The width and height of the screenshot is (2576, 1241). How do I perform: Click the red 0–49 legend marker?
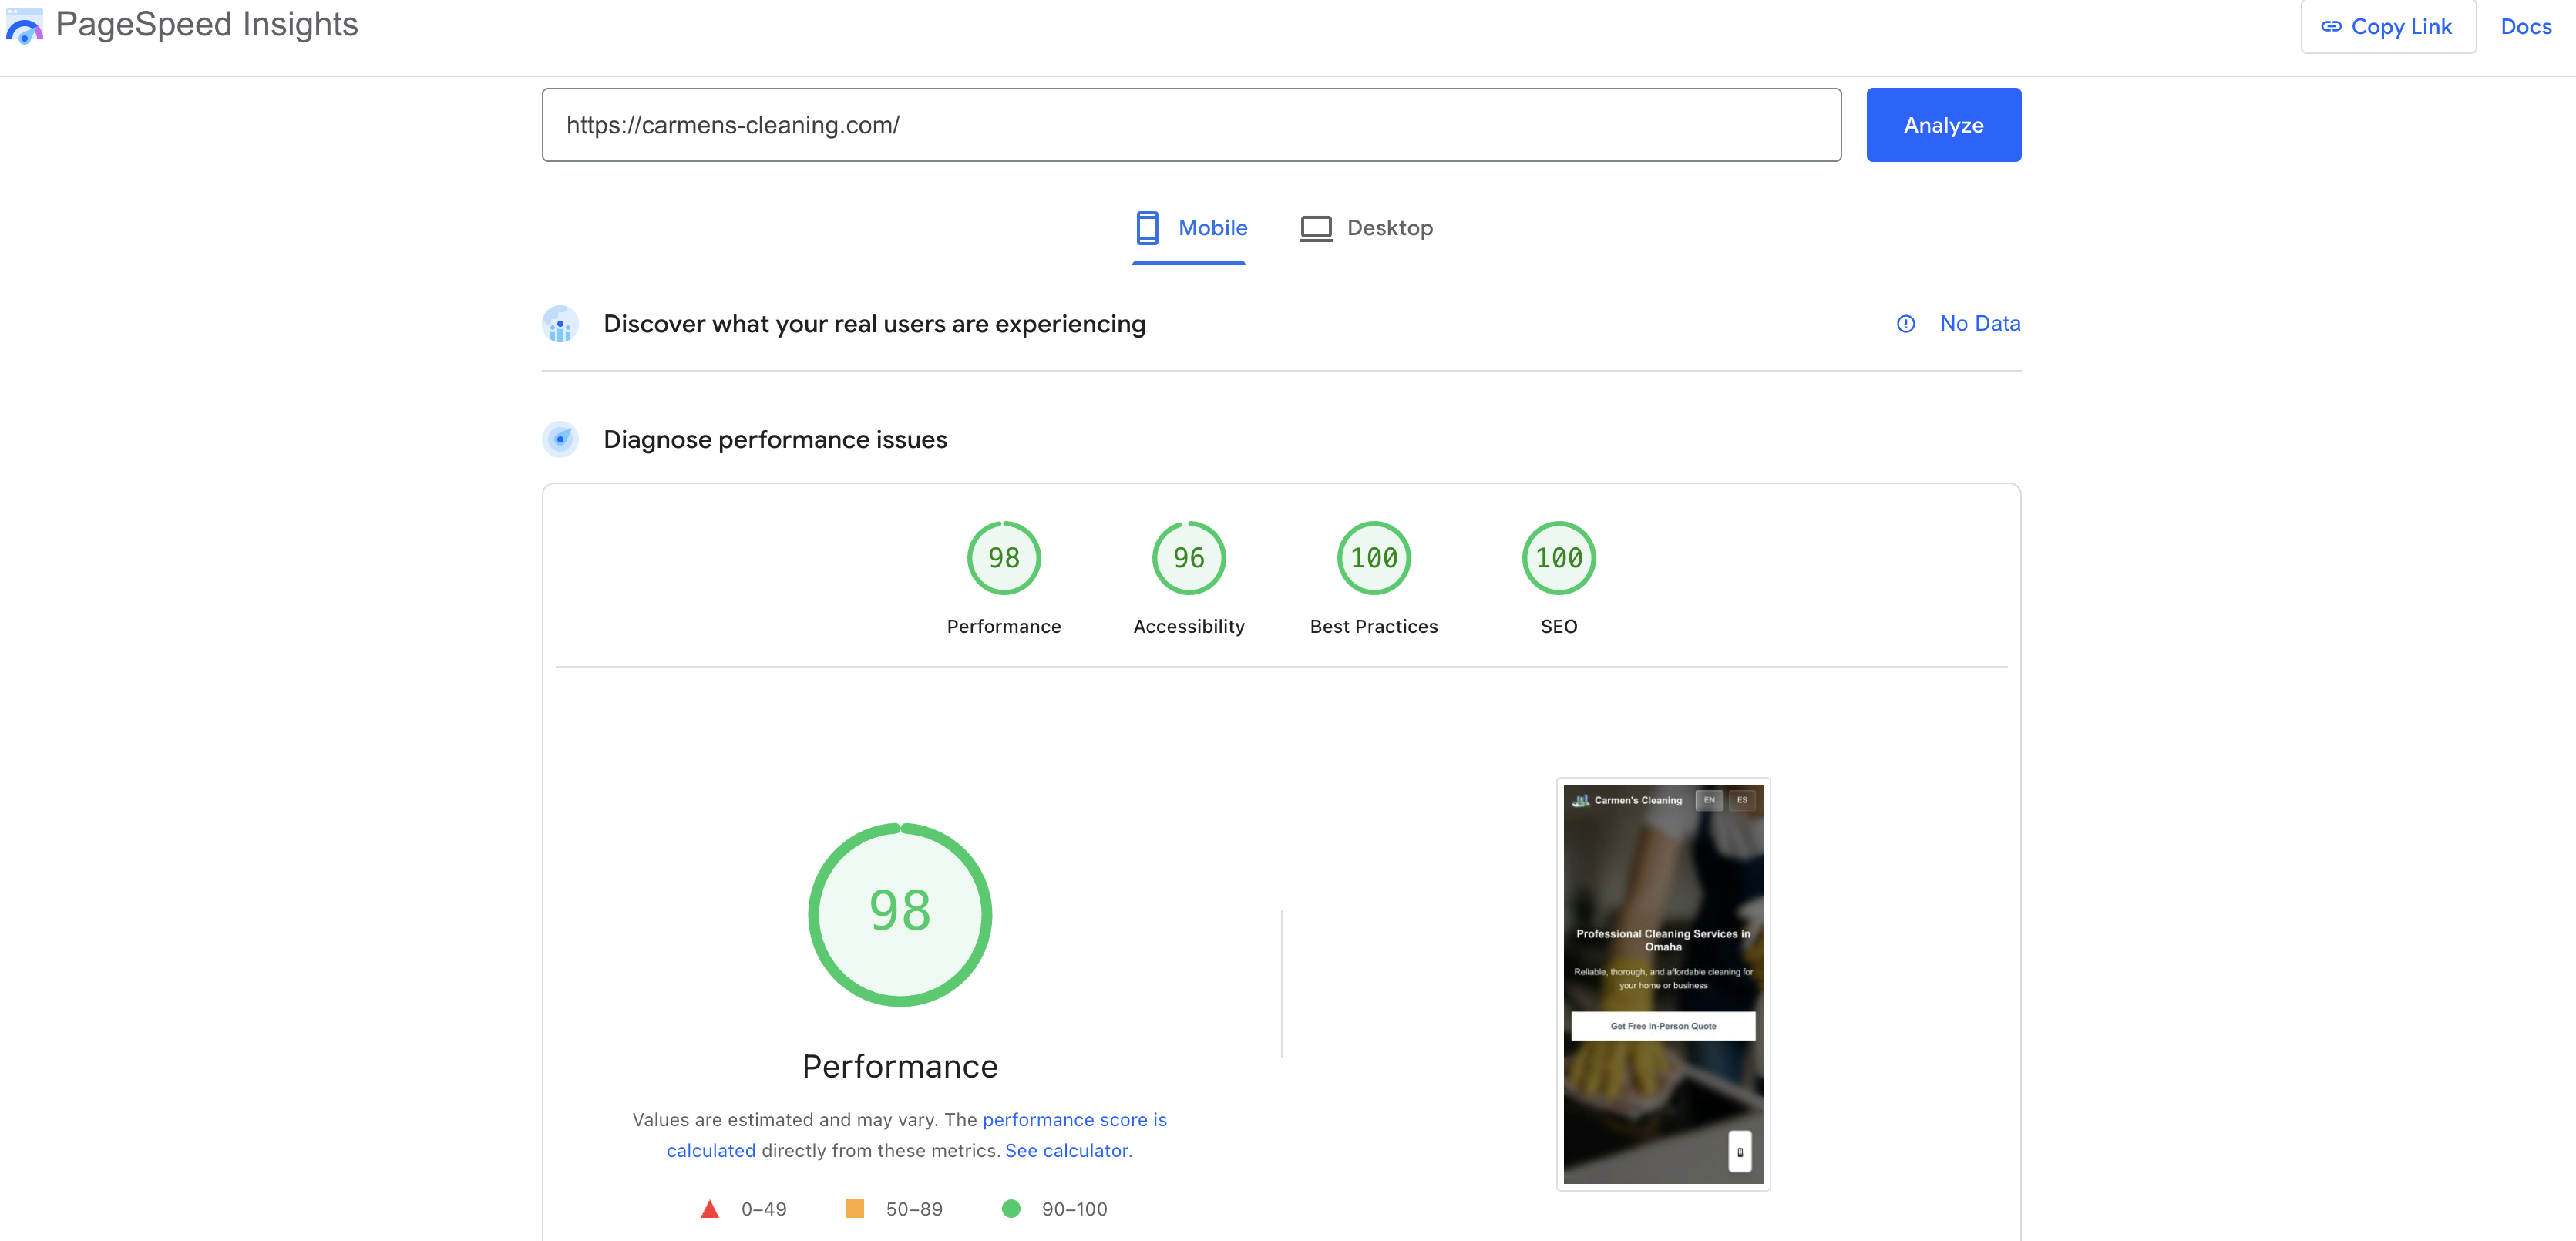(710, 1208)
